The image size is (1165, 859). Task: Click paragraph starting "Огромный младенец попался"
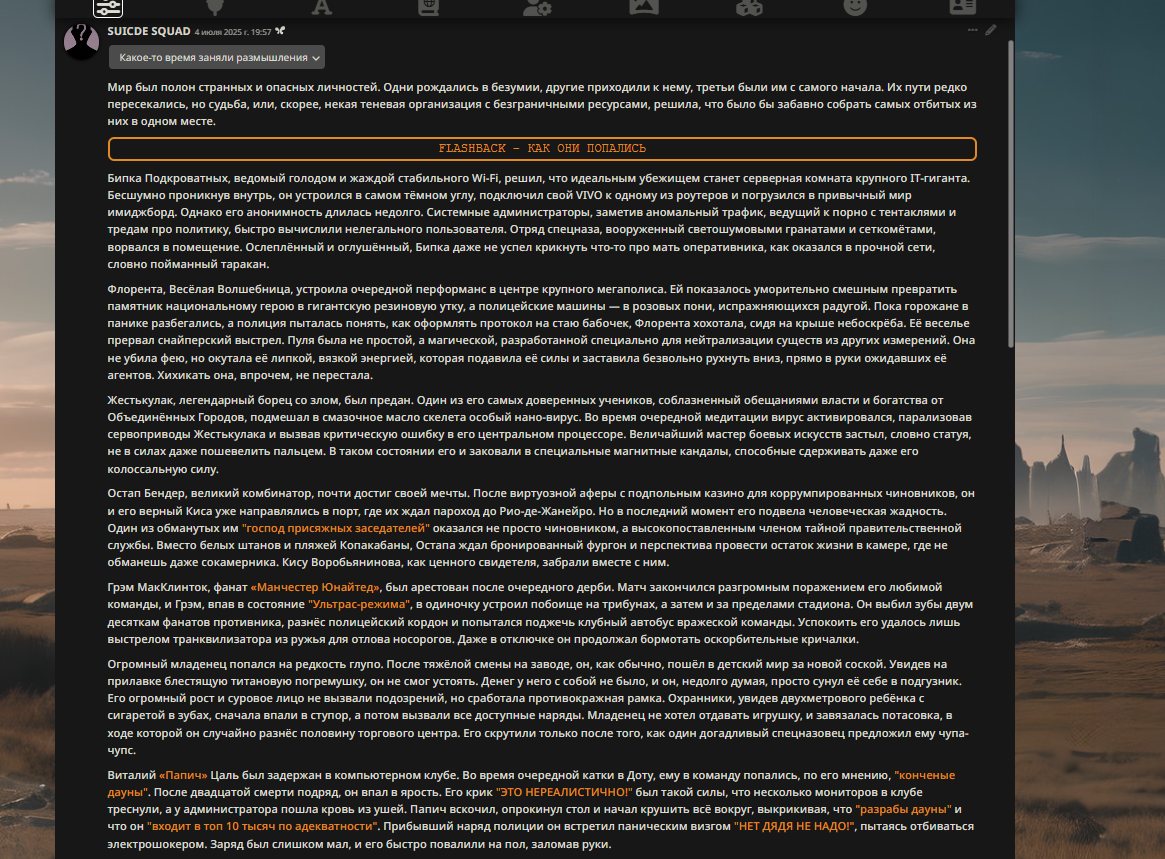[542, 707]
